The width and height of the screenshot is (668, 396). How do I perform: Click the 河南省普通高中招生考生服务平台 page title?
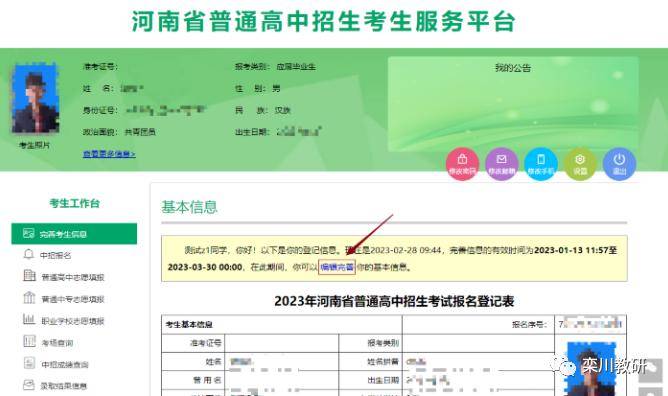[x=324, y=21]
